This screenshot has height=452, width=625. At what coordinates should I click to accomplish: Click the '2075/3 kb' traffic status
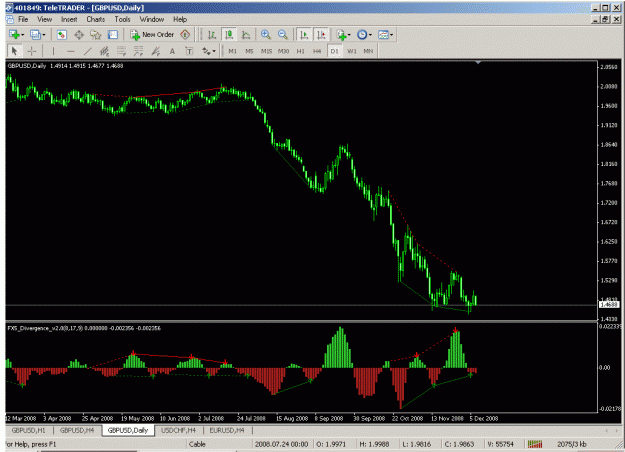coord(571,444)
